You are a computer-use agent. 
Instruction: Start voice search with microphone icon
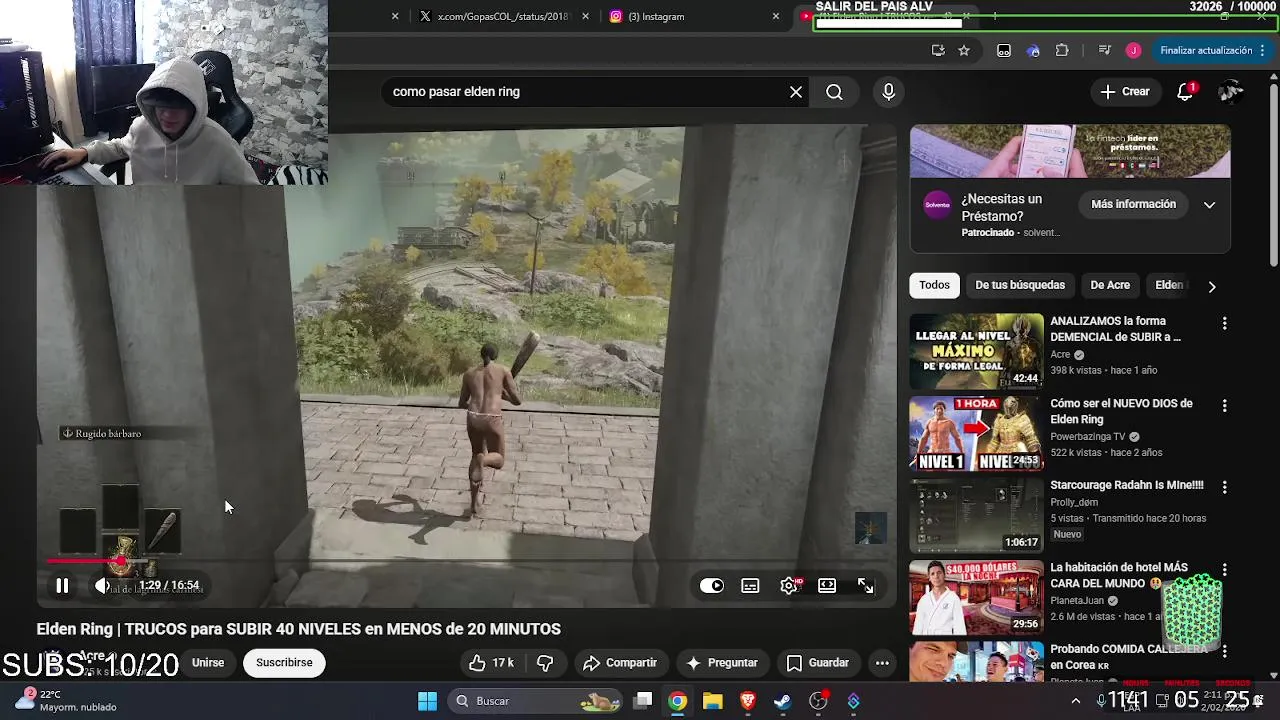pos(889,92)
